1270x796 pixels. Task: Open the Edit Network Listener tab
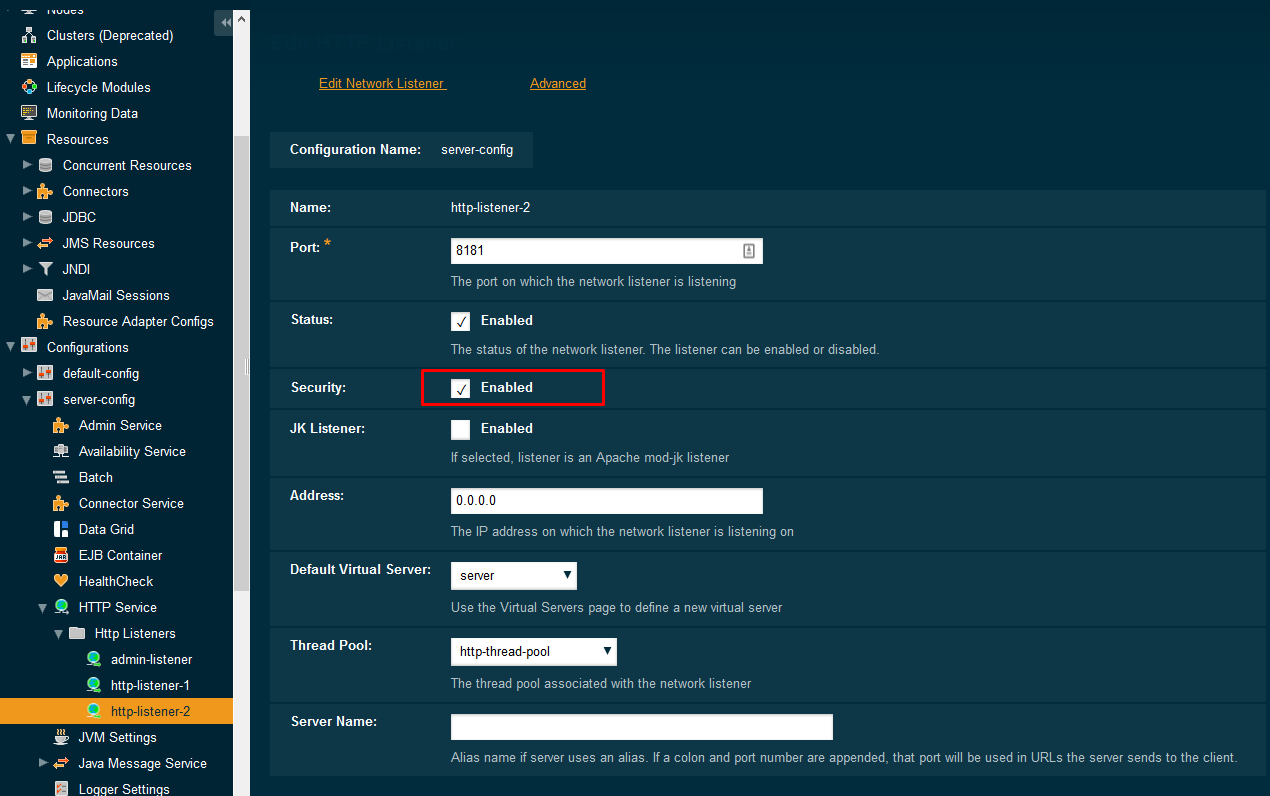382,84
